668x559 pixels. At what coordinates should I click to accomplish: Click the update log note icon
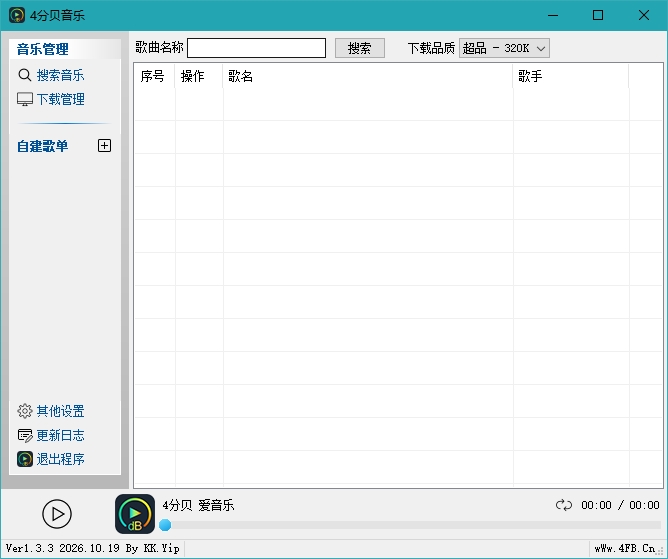(25, 435)
